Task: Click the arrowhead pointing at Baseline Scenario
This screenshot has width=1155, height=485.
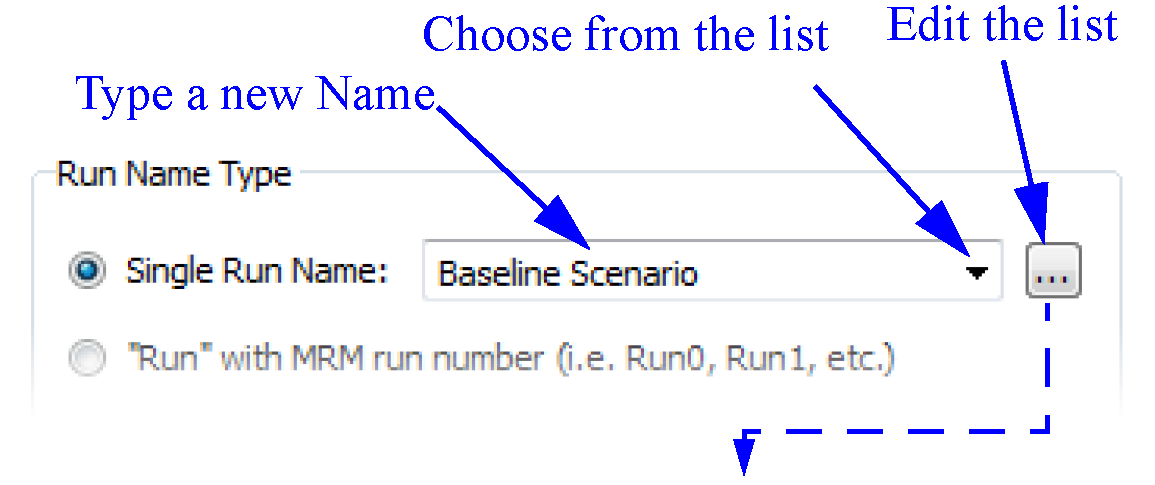Action: click(569, 228)
